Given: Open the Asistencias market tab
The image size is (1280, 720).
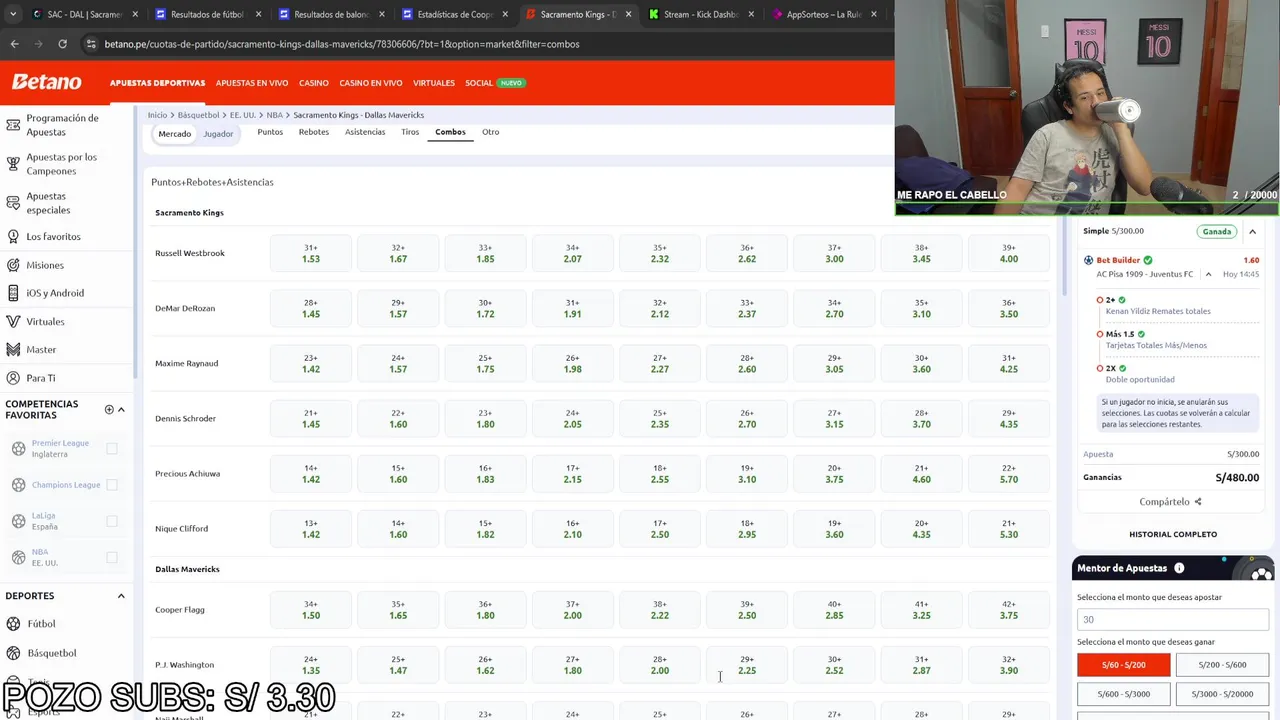Looking at the screenshot, I should [x=365, y=132].
